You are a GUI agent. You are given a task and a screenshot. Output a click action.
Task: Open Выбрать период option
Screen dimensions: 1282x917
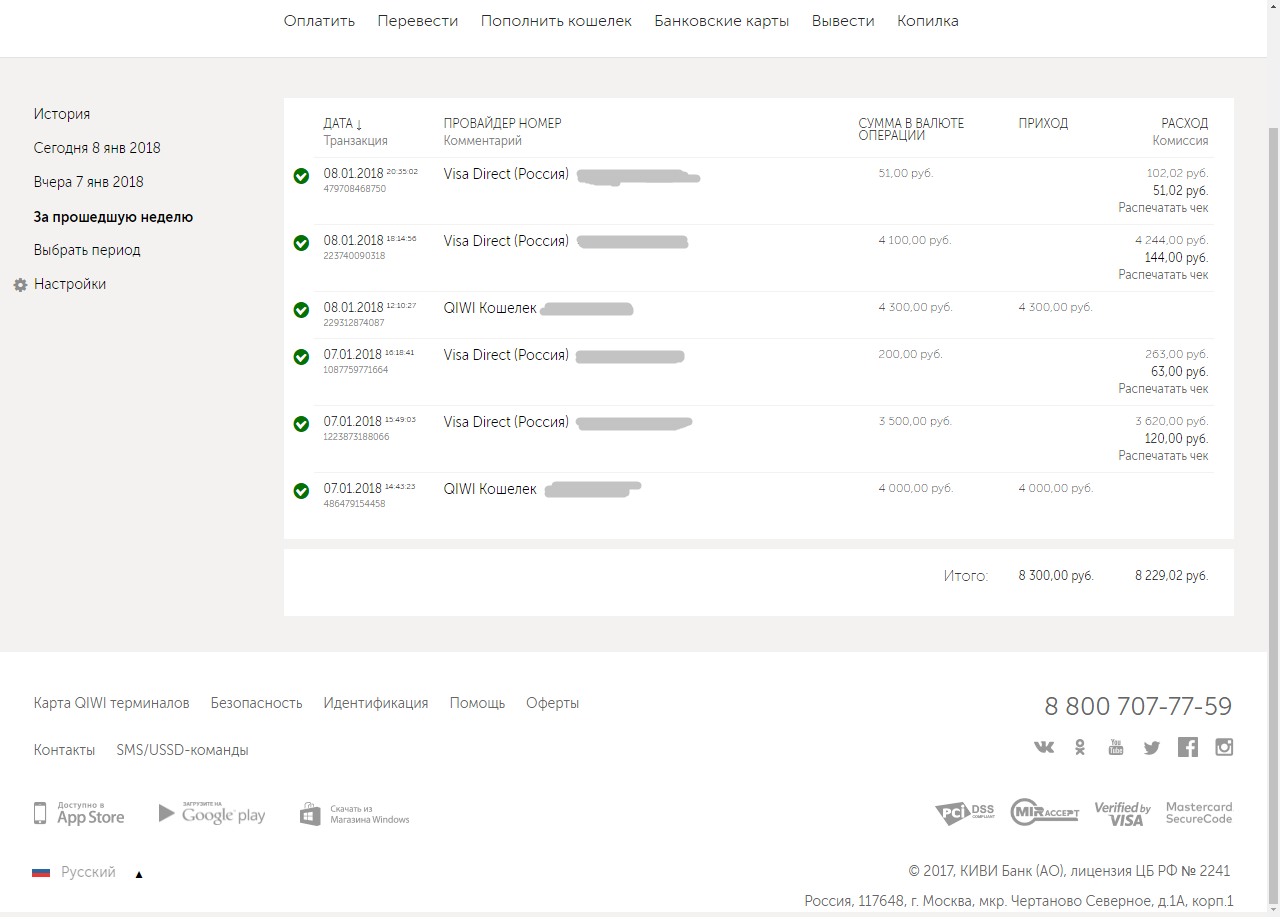[87, 250]
